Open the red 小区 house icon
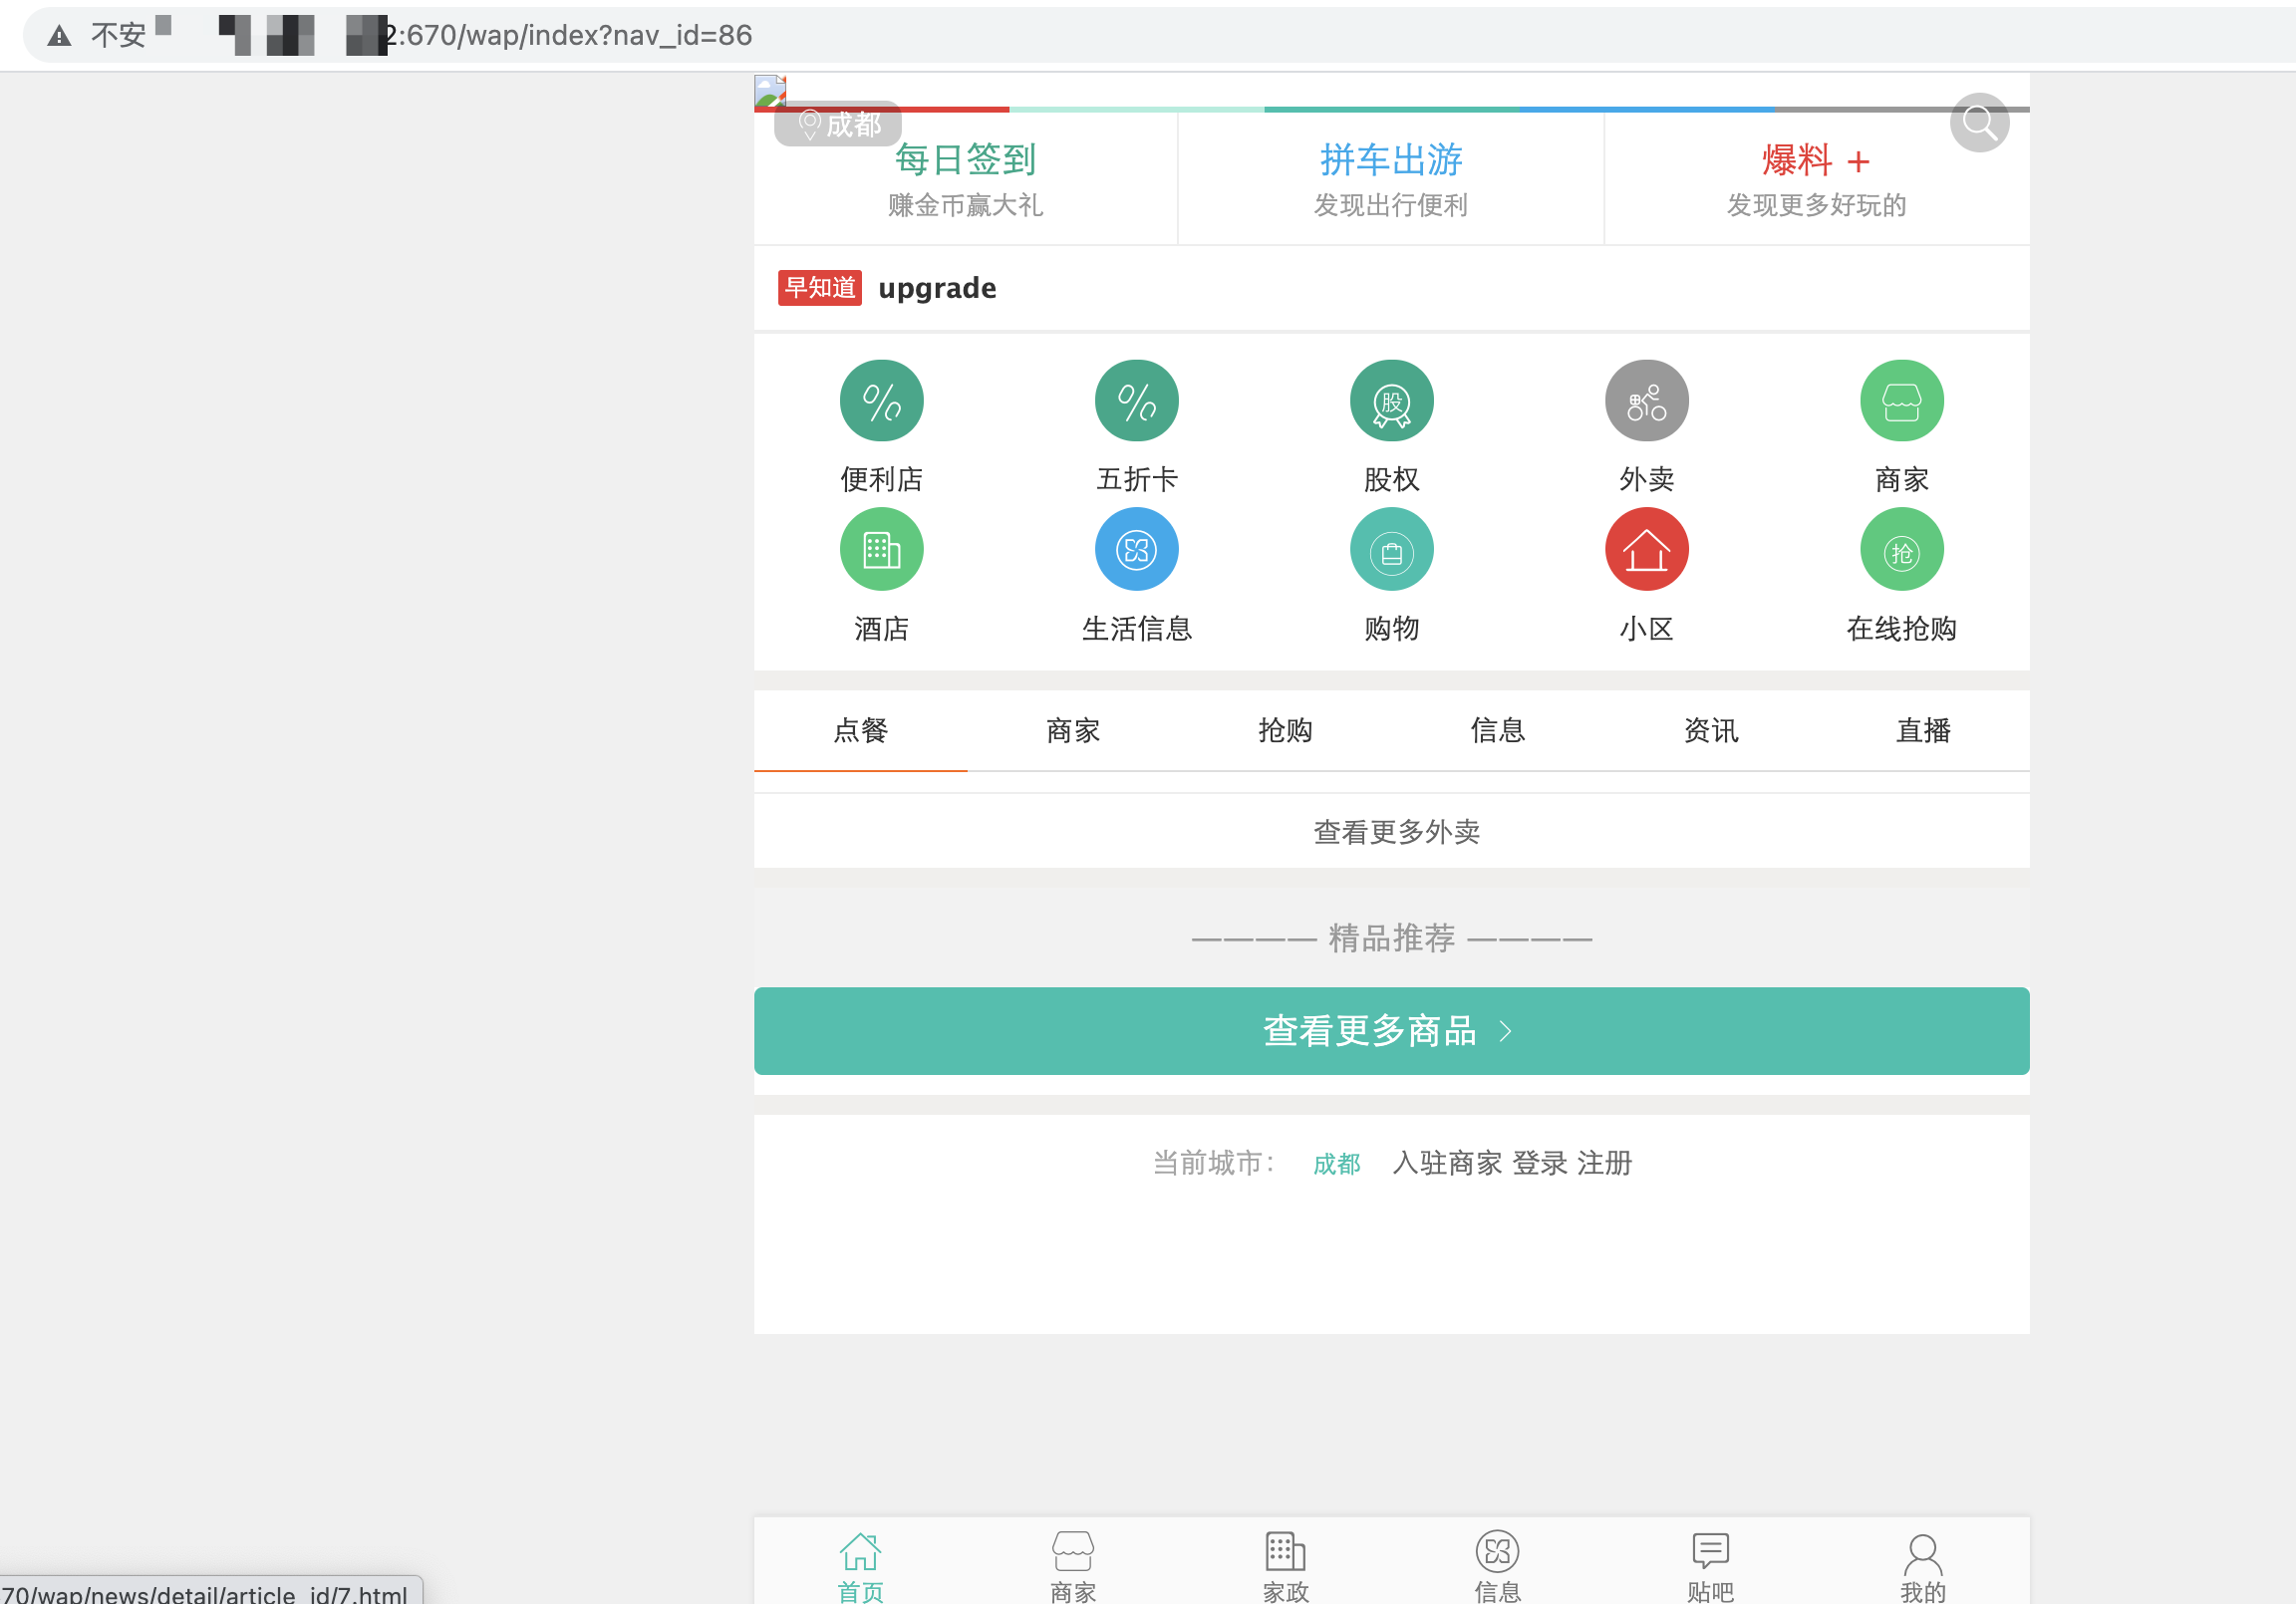2296x1604 pixels. (x=1646, y=550)
